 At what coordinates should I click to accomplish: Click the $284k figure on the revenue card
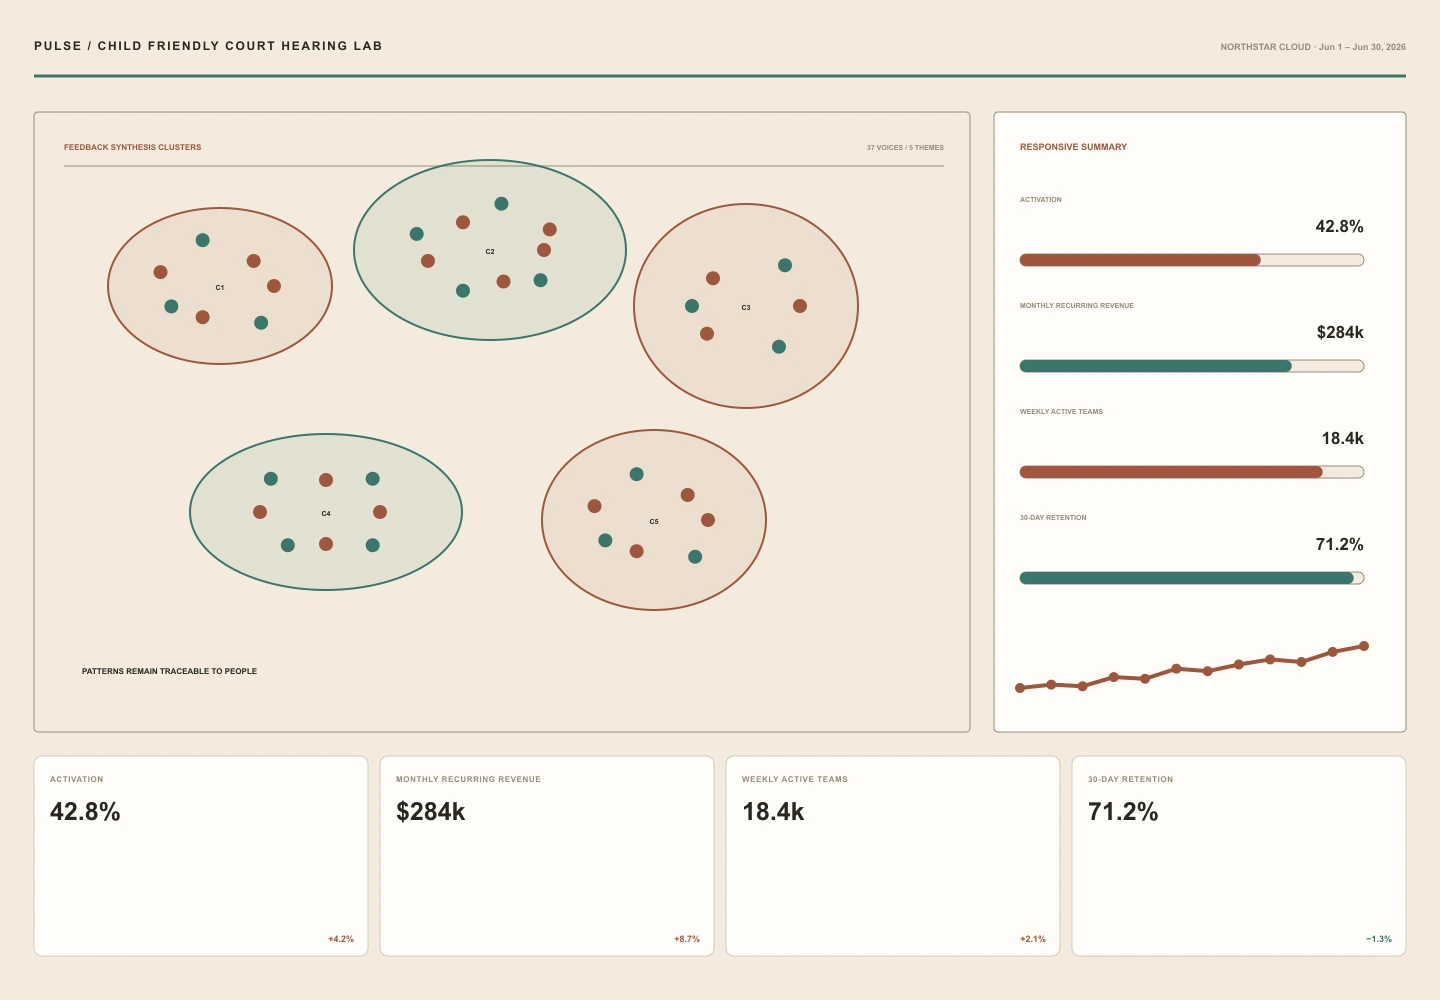click(x=431, y=812)
